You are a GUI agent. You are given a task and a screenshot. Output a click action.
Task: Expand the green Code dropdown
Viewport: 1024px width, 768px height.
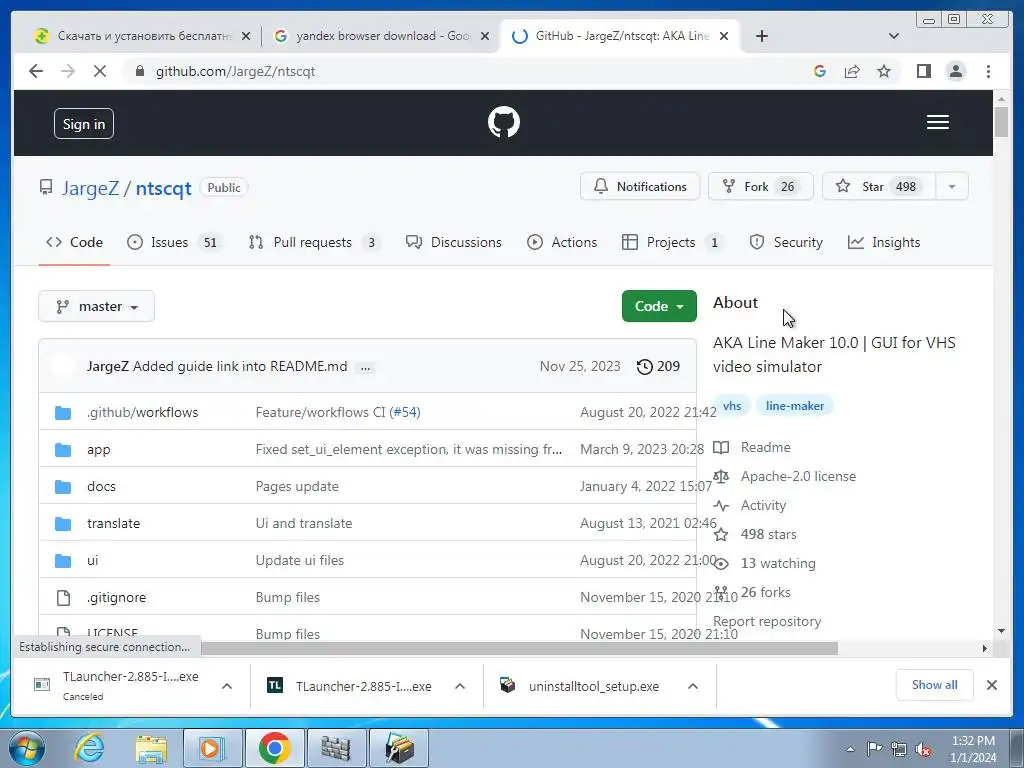[659, 306]
